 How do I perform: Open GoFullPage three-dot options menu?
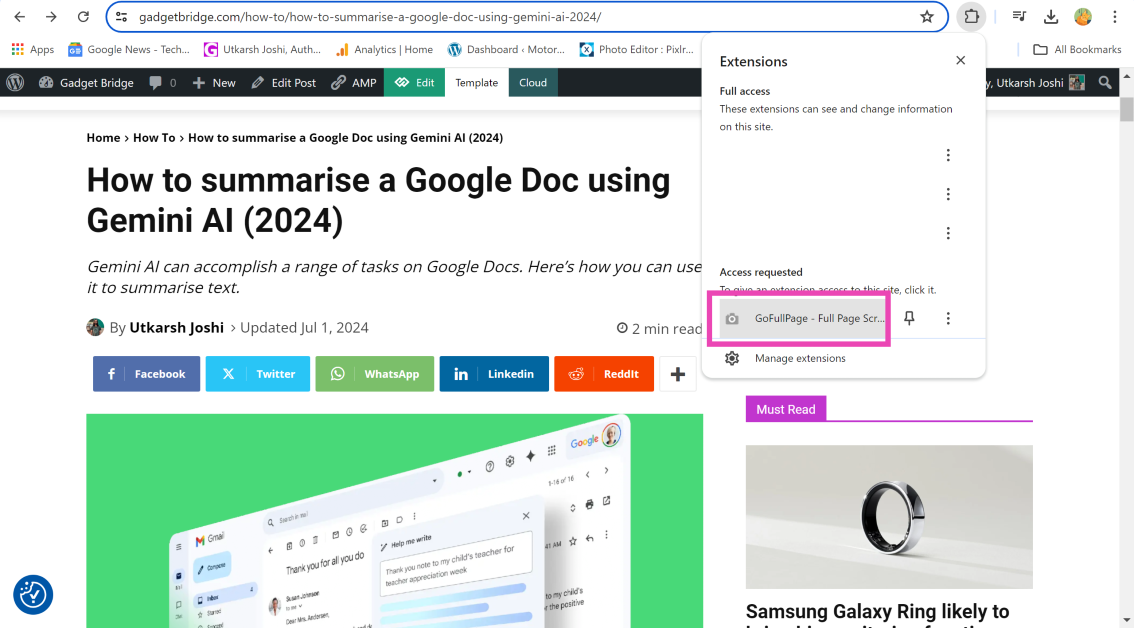948,318
